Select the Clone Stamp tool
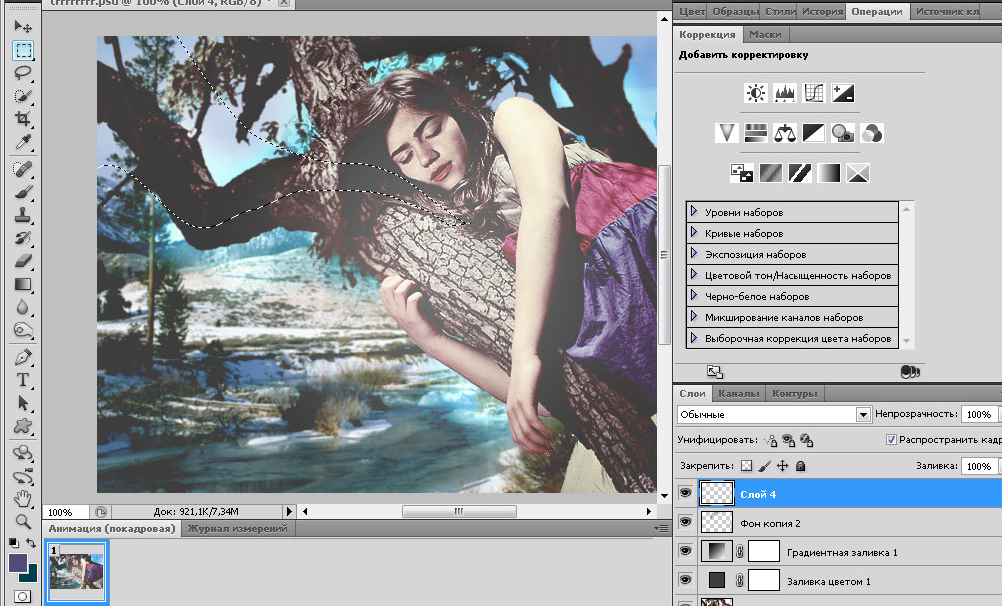This screenshot has height=606, width=1002. point(22,215)
